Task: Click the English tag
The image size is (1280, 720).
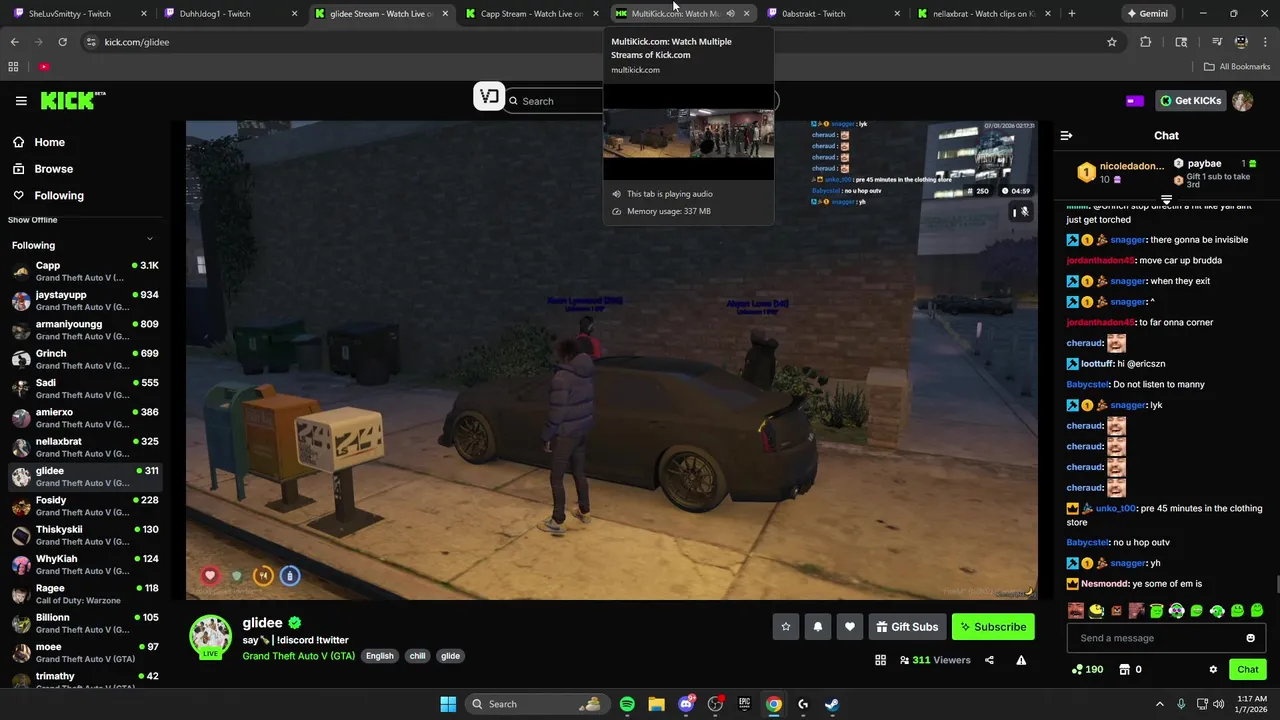Action: [379, 656]
